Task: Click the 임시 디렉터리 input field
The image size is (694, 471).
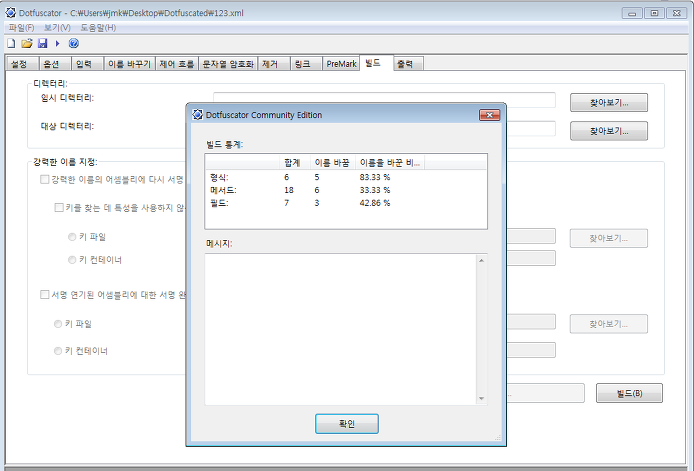Action: [x=384, y=100]
